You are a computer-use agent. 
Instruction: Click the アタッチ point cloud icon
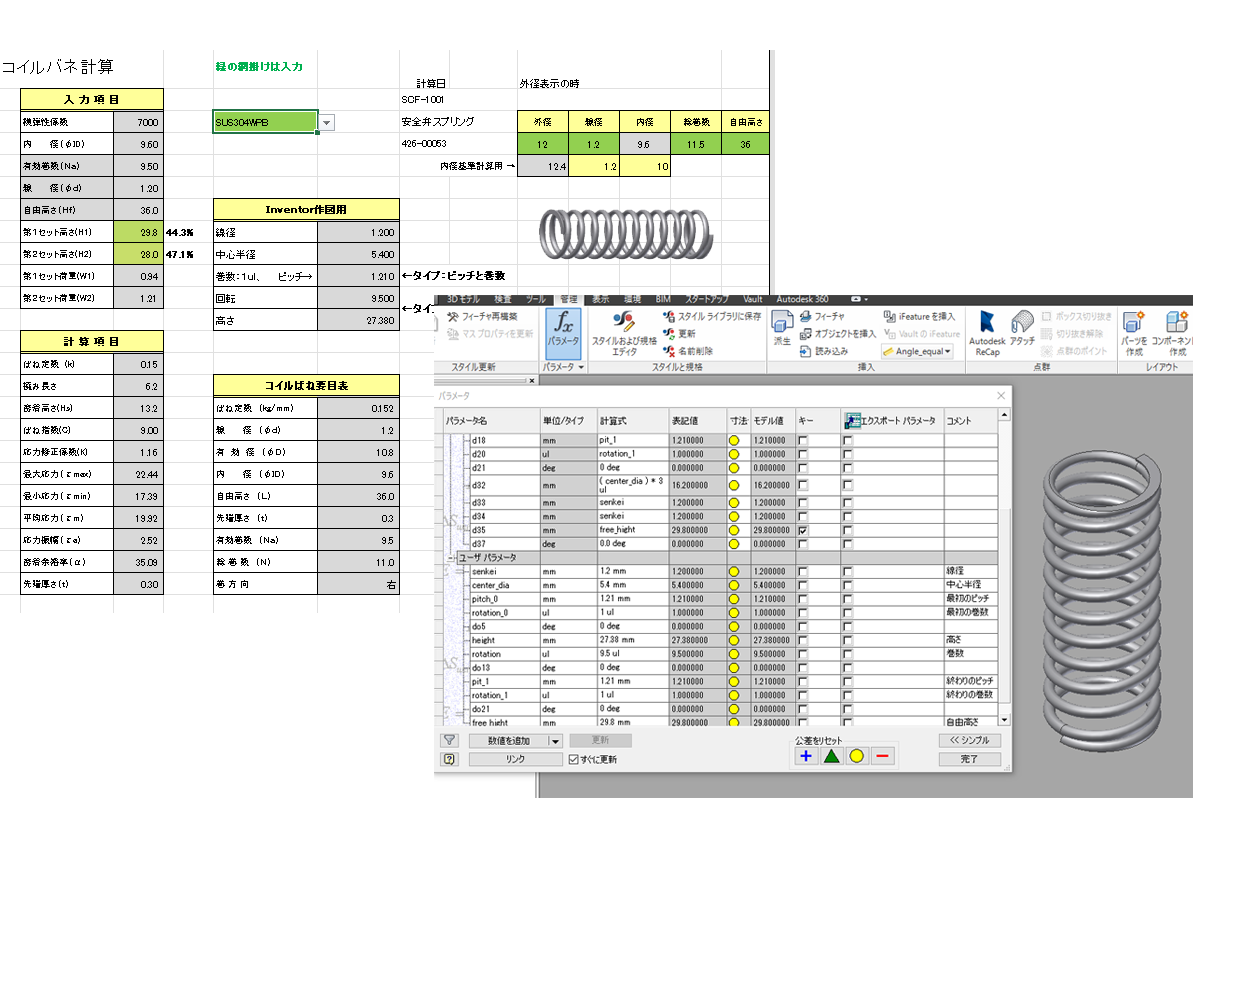[1022, 328]
